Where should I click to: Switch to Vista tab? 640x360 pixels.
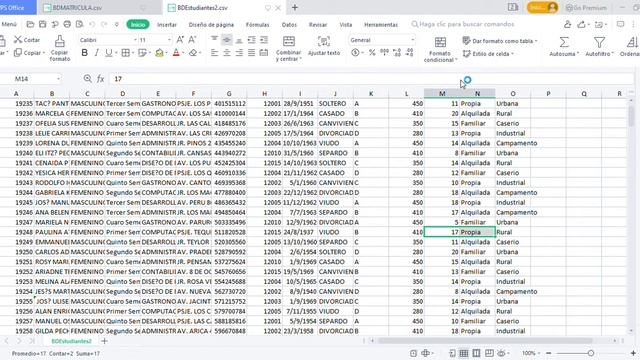[345, 24]
